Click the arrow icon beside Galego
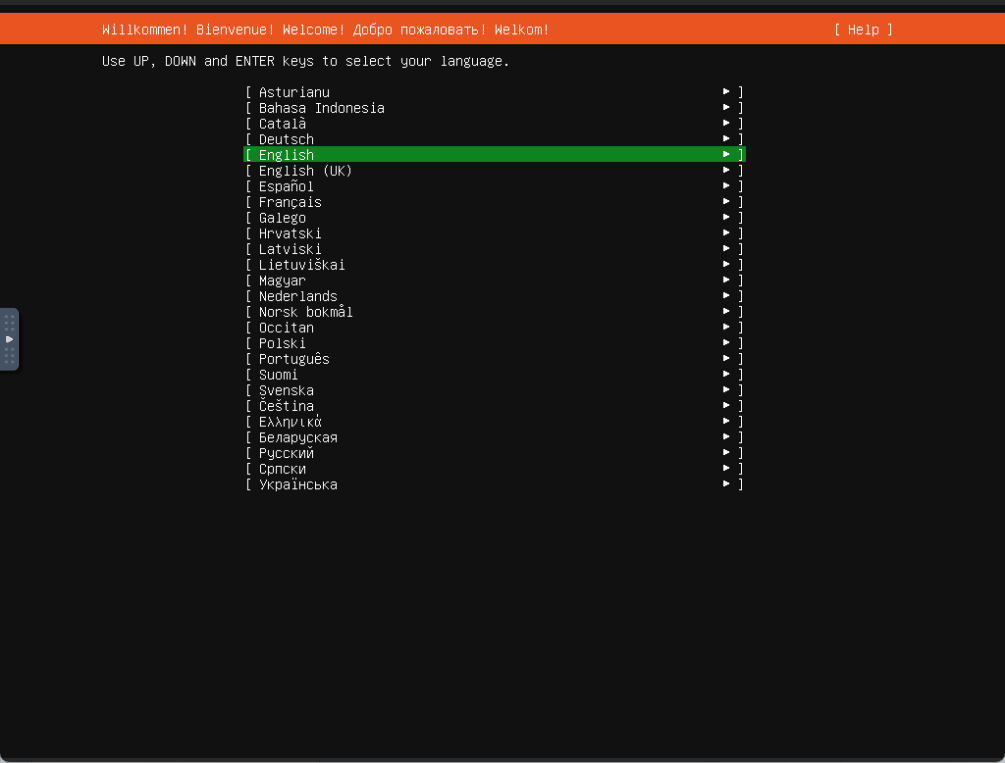This screenshot has height=763, width=1005. coord(727,218)
